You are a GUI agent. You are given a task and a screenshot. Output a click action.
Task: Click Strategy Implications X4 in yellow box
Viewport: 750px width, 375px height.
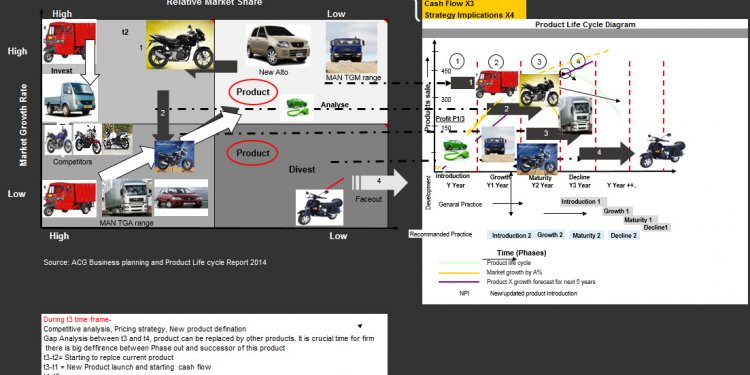coord(469,15)
